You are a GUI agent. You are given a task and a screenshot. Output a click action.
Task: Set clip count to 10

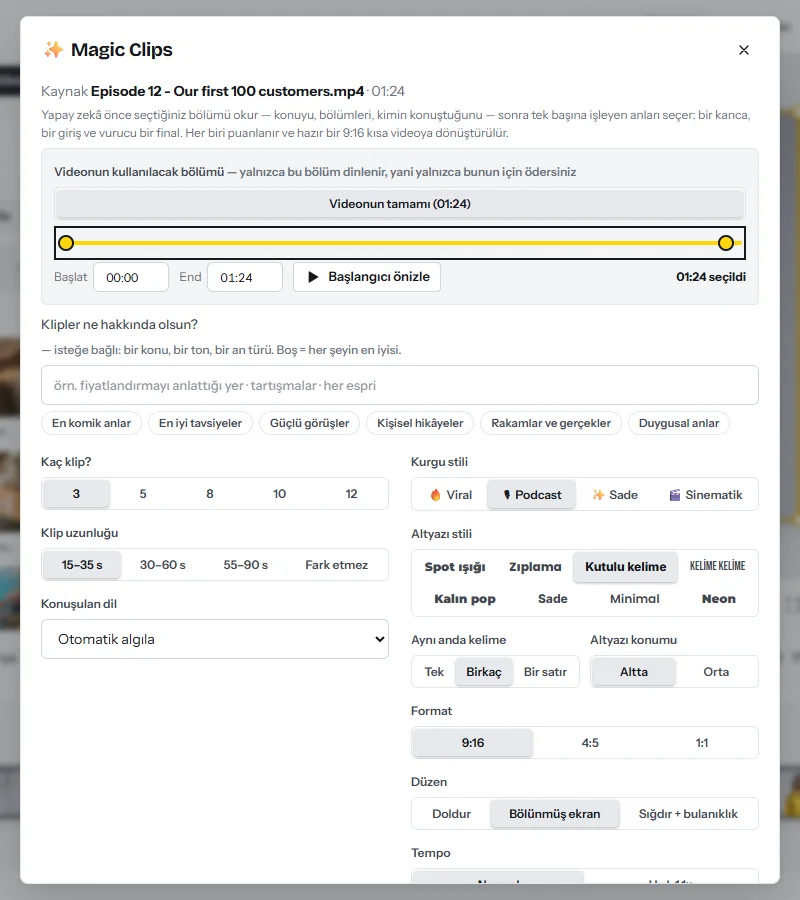[x=279, y=494]
